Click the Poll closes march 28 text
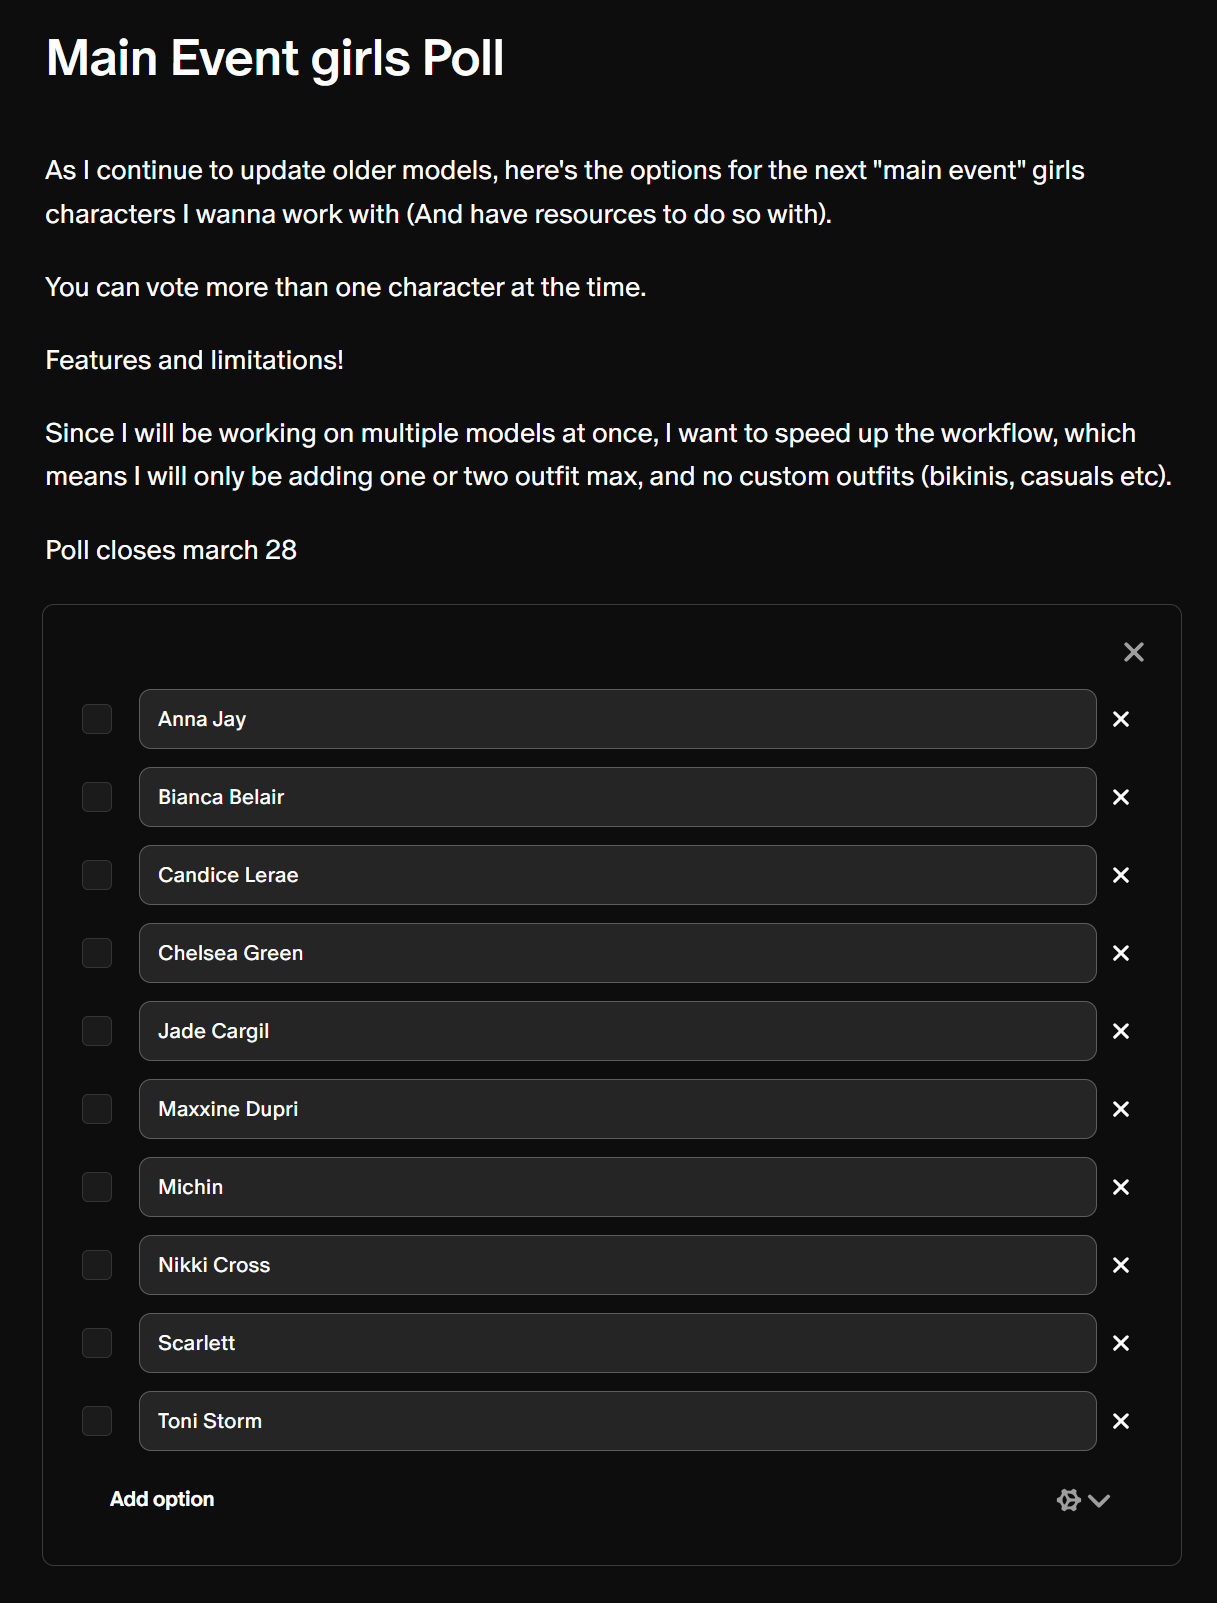This screenshot has width=1217, height=1603. tap(171, 550)
